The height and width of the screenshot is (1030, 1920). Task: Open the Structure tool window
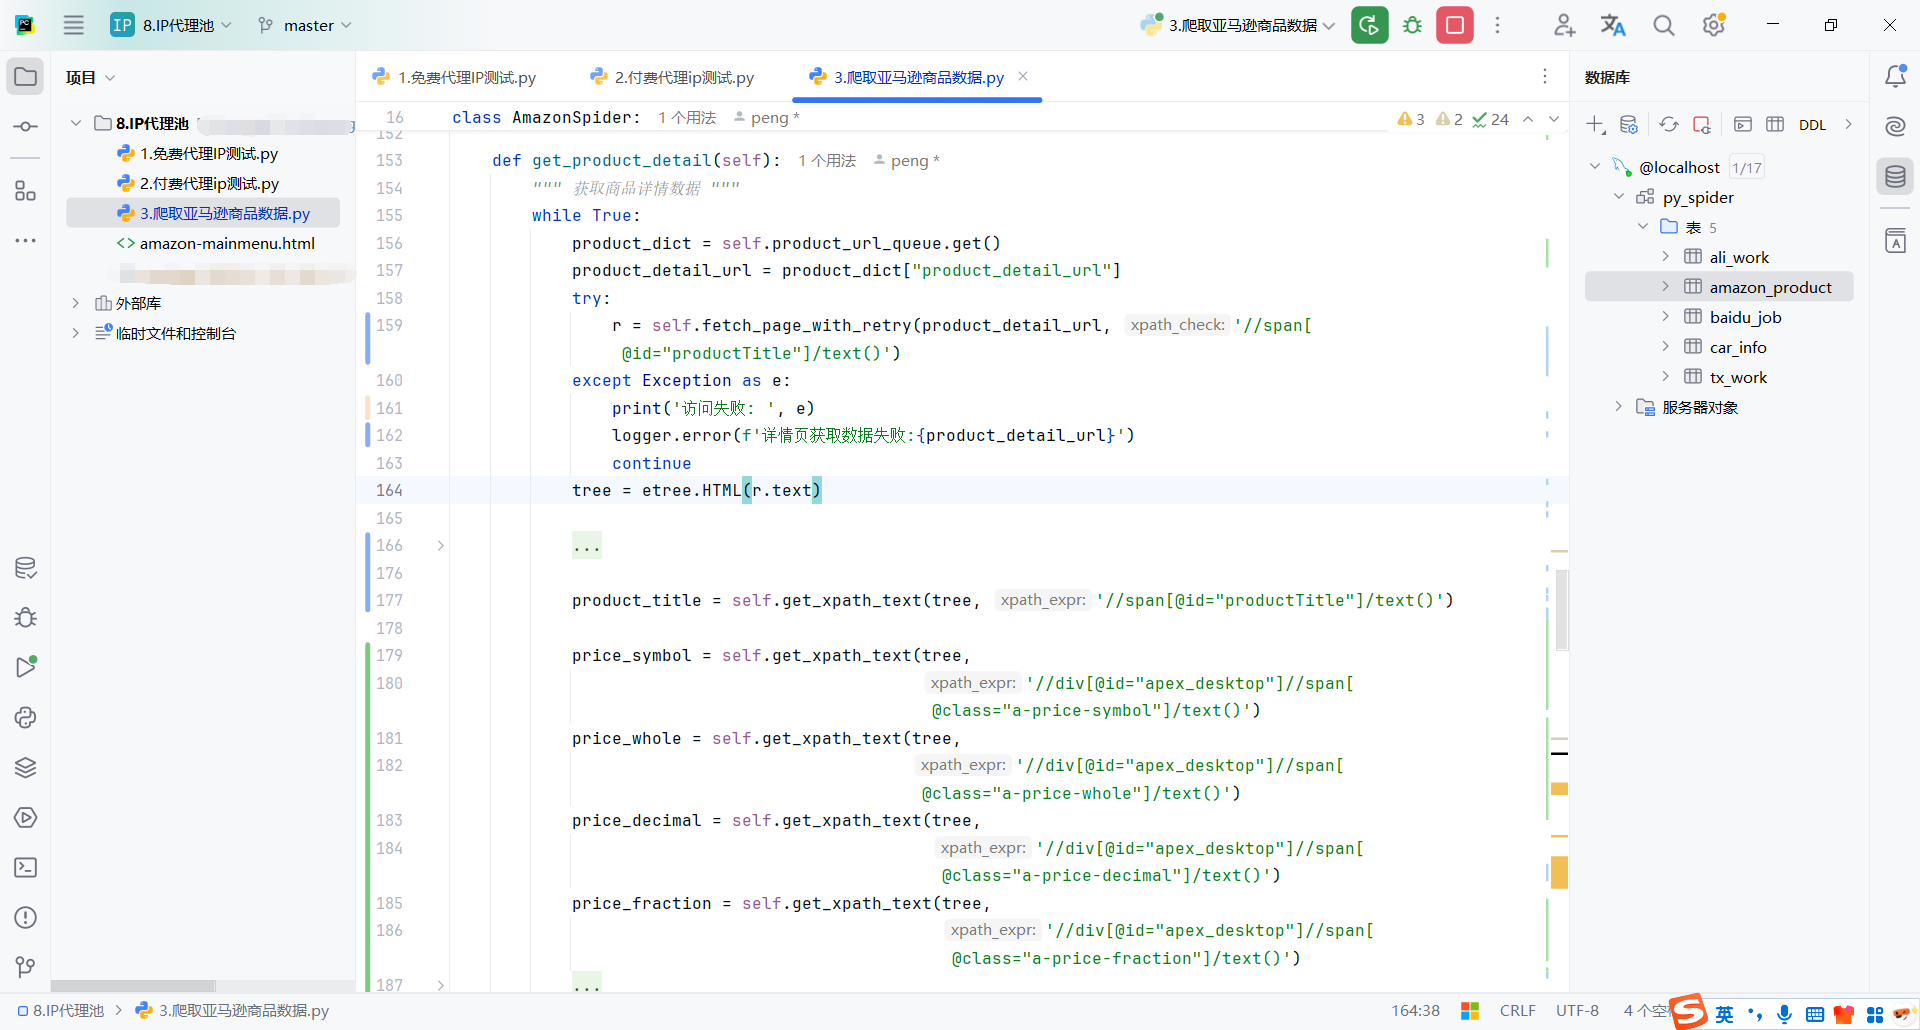[25, 190]
